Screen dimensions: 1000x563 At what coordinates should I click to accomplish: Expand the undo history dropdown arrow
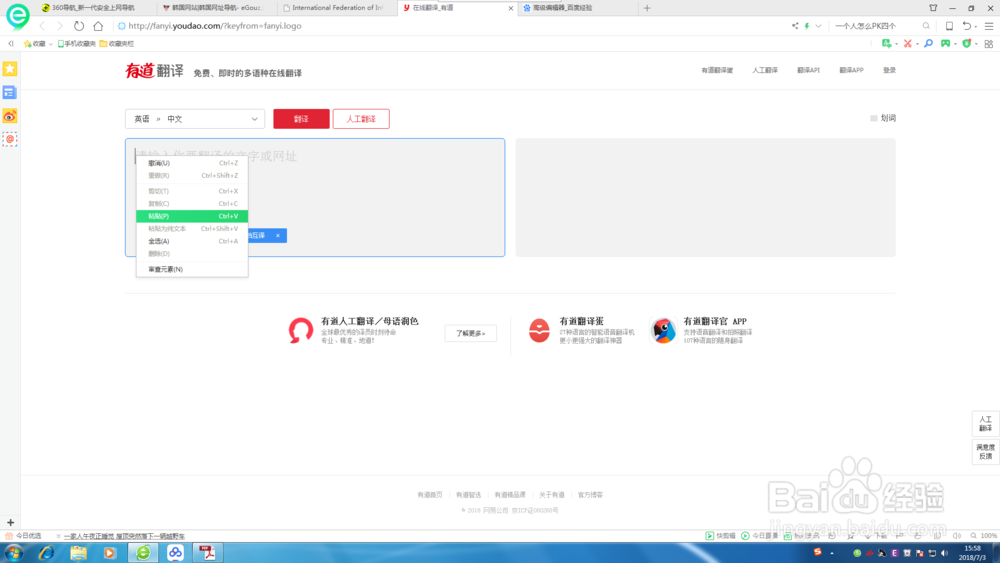point(976,27)
